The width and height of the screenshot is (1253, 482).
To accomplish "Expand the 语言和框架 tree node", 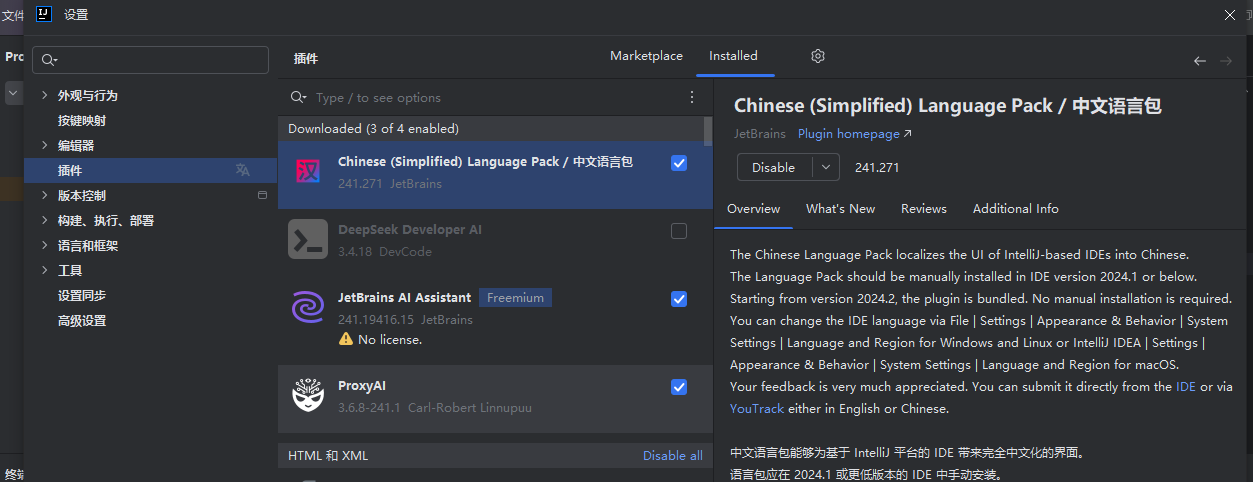I will tap(43, 245).
